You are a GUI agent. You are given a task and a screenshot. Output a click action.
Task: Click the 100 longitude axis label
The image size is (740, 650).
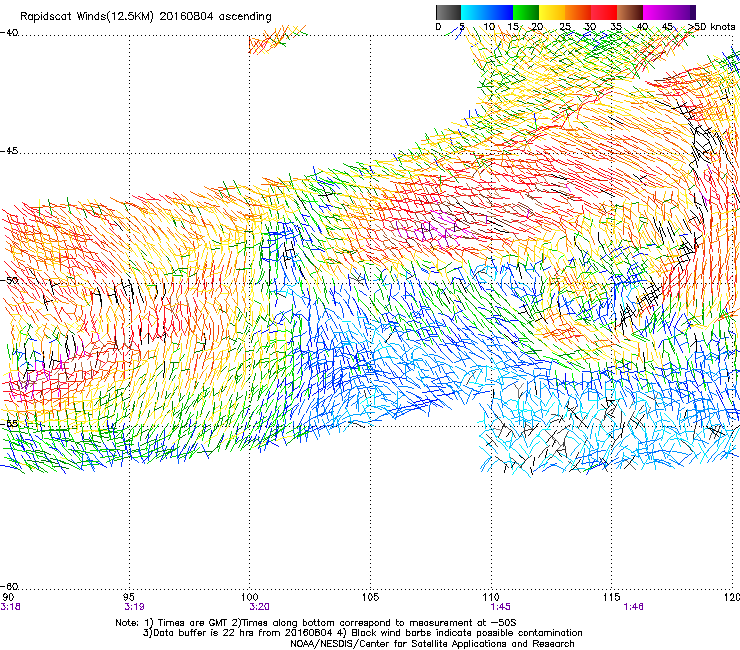coord(249,597)
